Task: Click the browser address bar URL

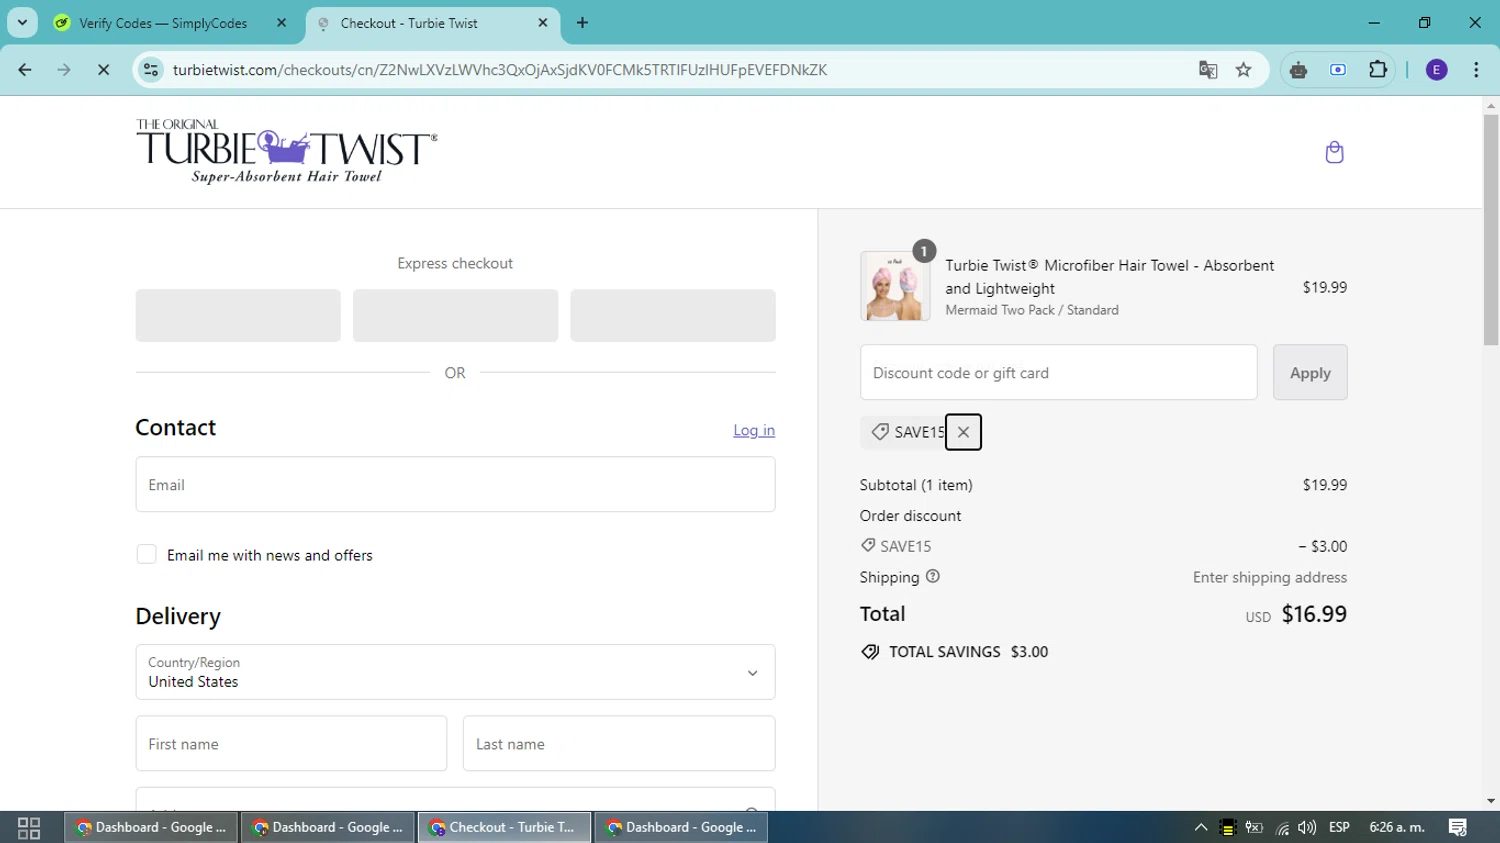Action: tap(499, 70)
